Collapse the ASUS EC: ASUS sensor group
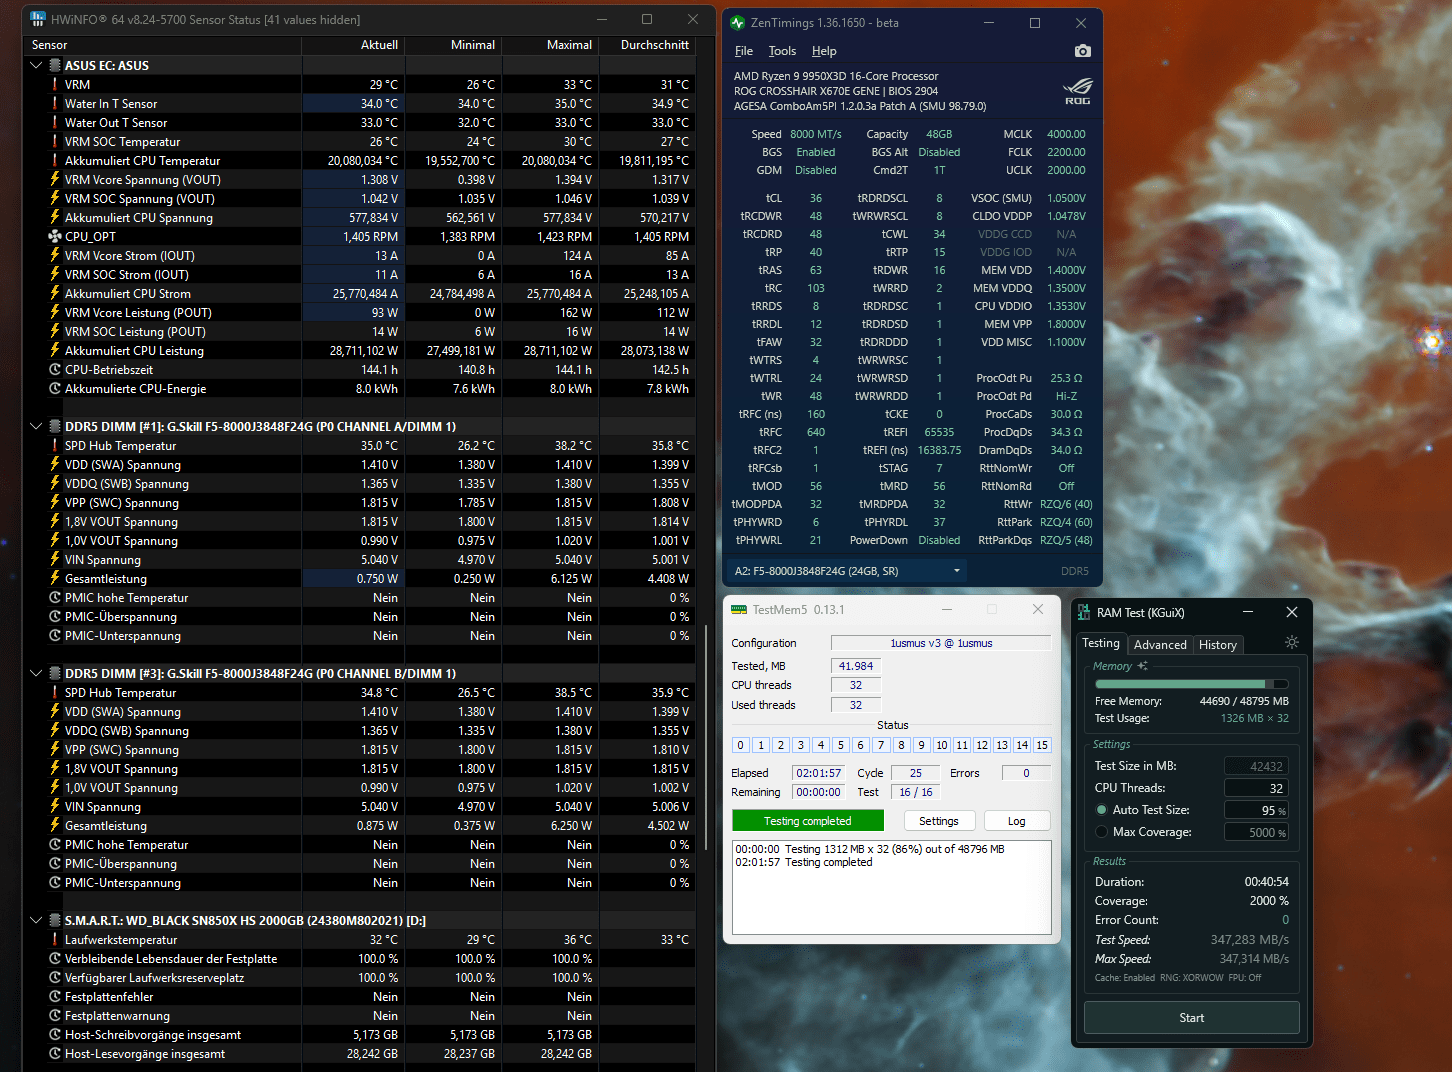 pos(36,66)
